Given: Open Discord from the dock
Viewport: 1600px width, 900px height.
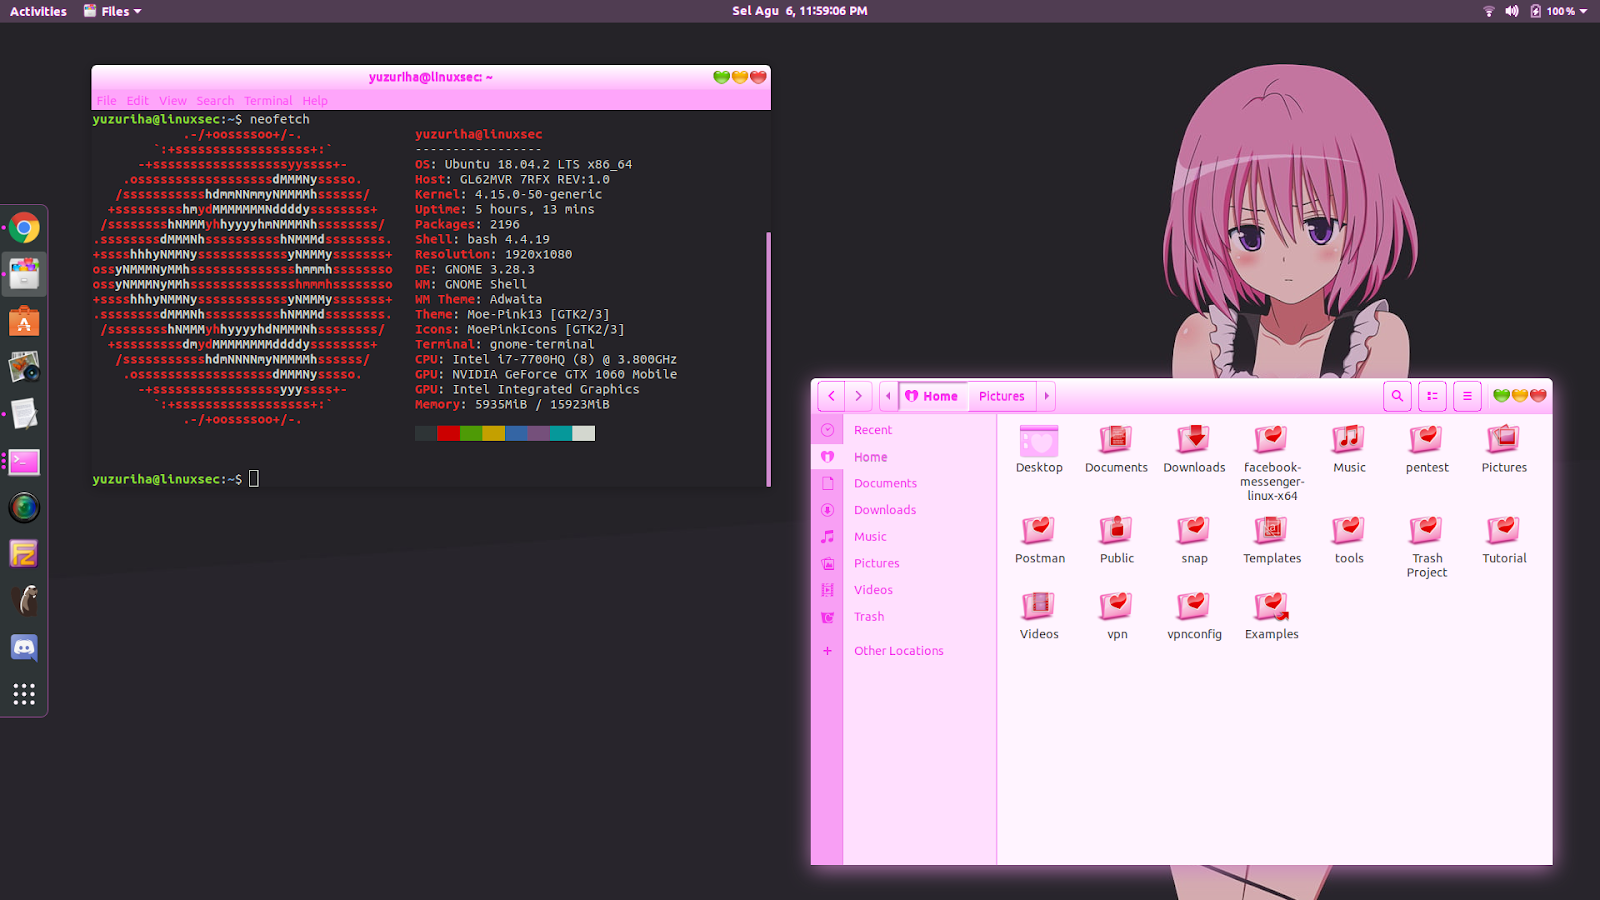Looking at the screenshot, I should click(x=24, y=647).
